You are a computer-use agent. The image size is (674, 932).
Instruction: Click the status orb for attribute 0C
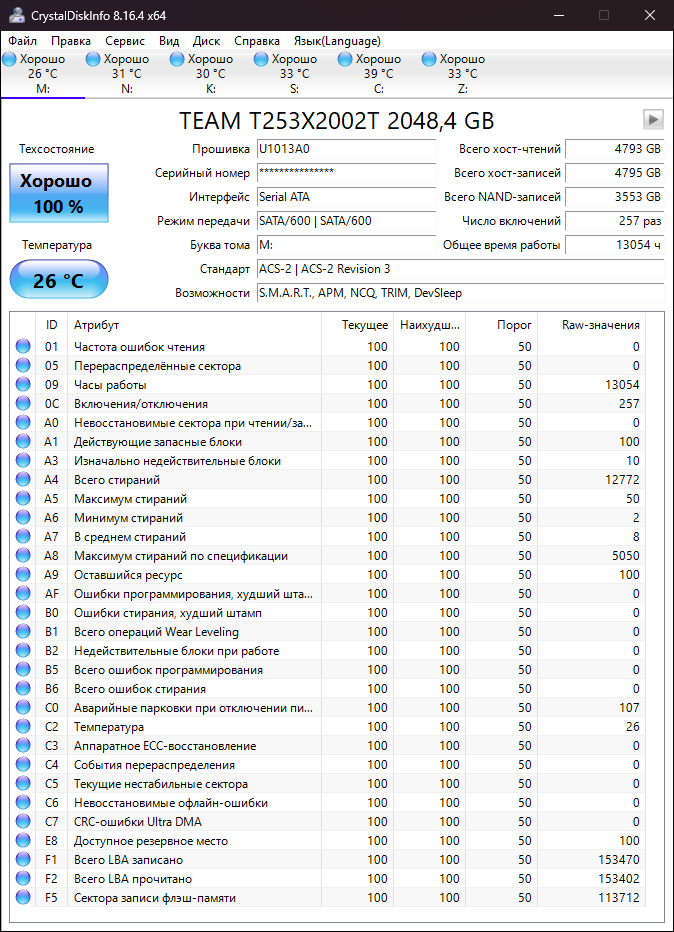tap(23, 403)
